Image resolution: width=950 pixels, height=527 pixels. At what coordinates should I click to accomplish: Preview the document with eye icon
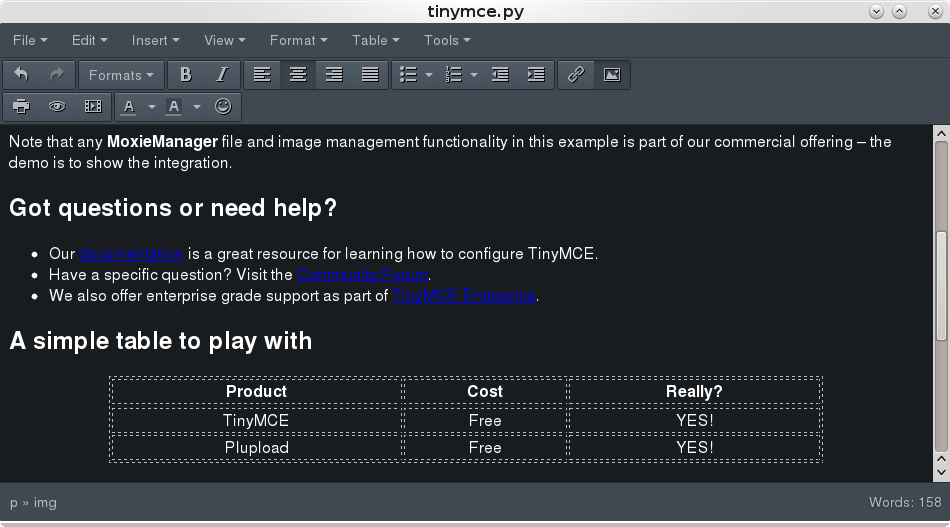pyautogui.click(x=57, y=107)
